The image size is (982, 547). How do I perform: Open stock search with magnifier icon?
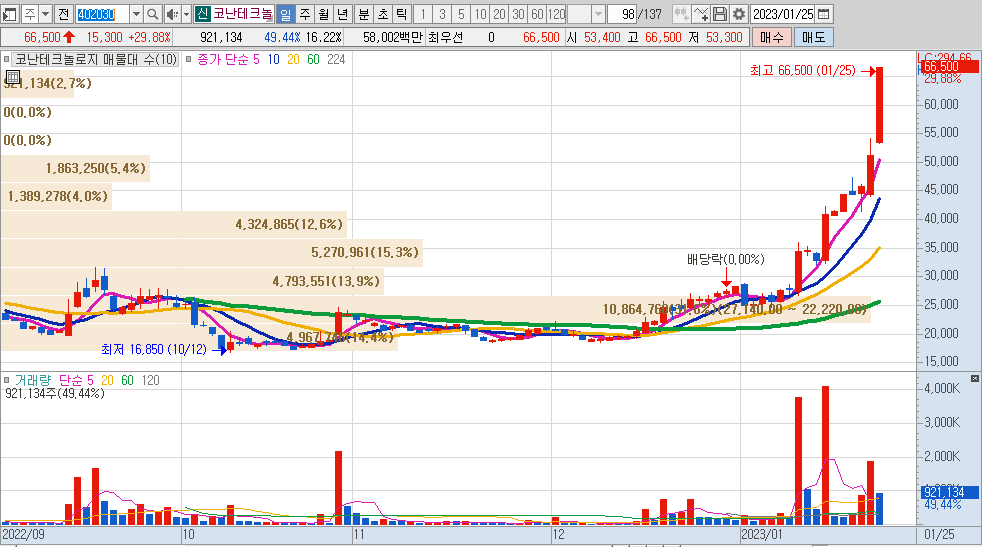(152, 14)
